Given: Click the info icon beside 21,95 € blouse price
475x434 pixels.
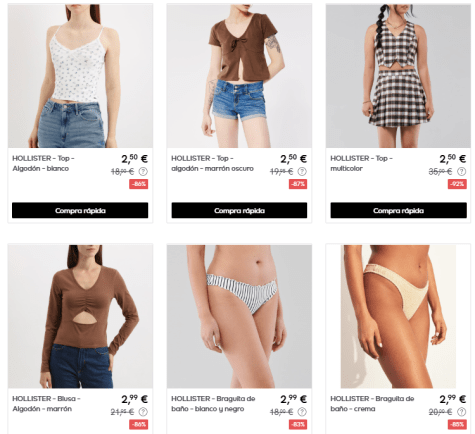Looking at the screenshot, I should 143,412.
